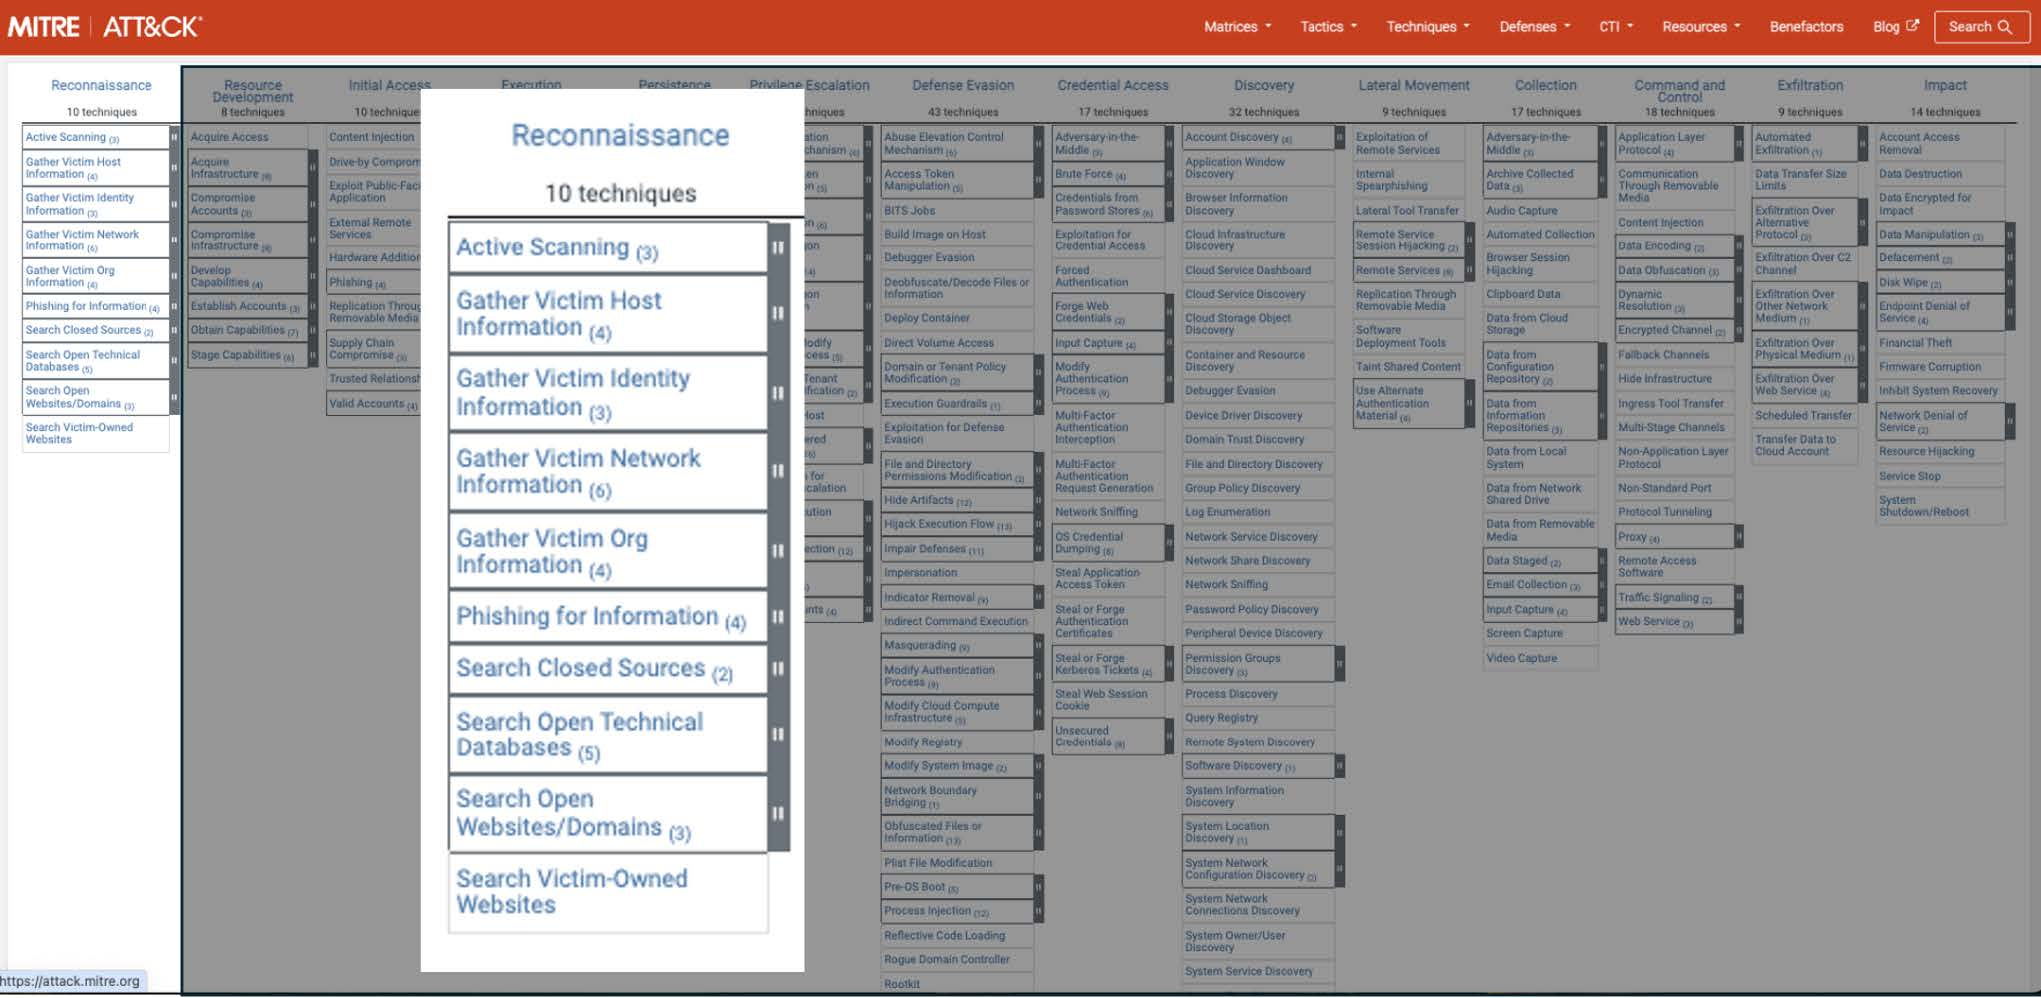Click the Blog external link icon
Image resolution: width=2041 pixels, height=998 pixels.
1912,26
